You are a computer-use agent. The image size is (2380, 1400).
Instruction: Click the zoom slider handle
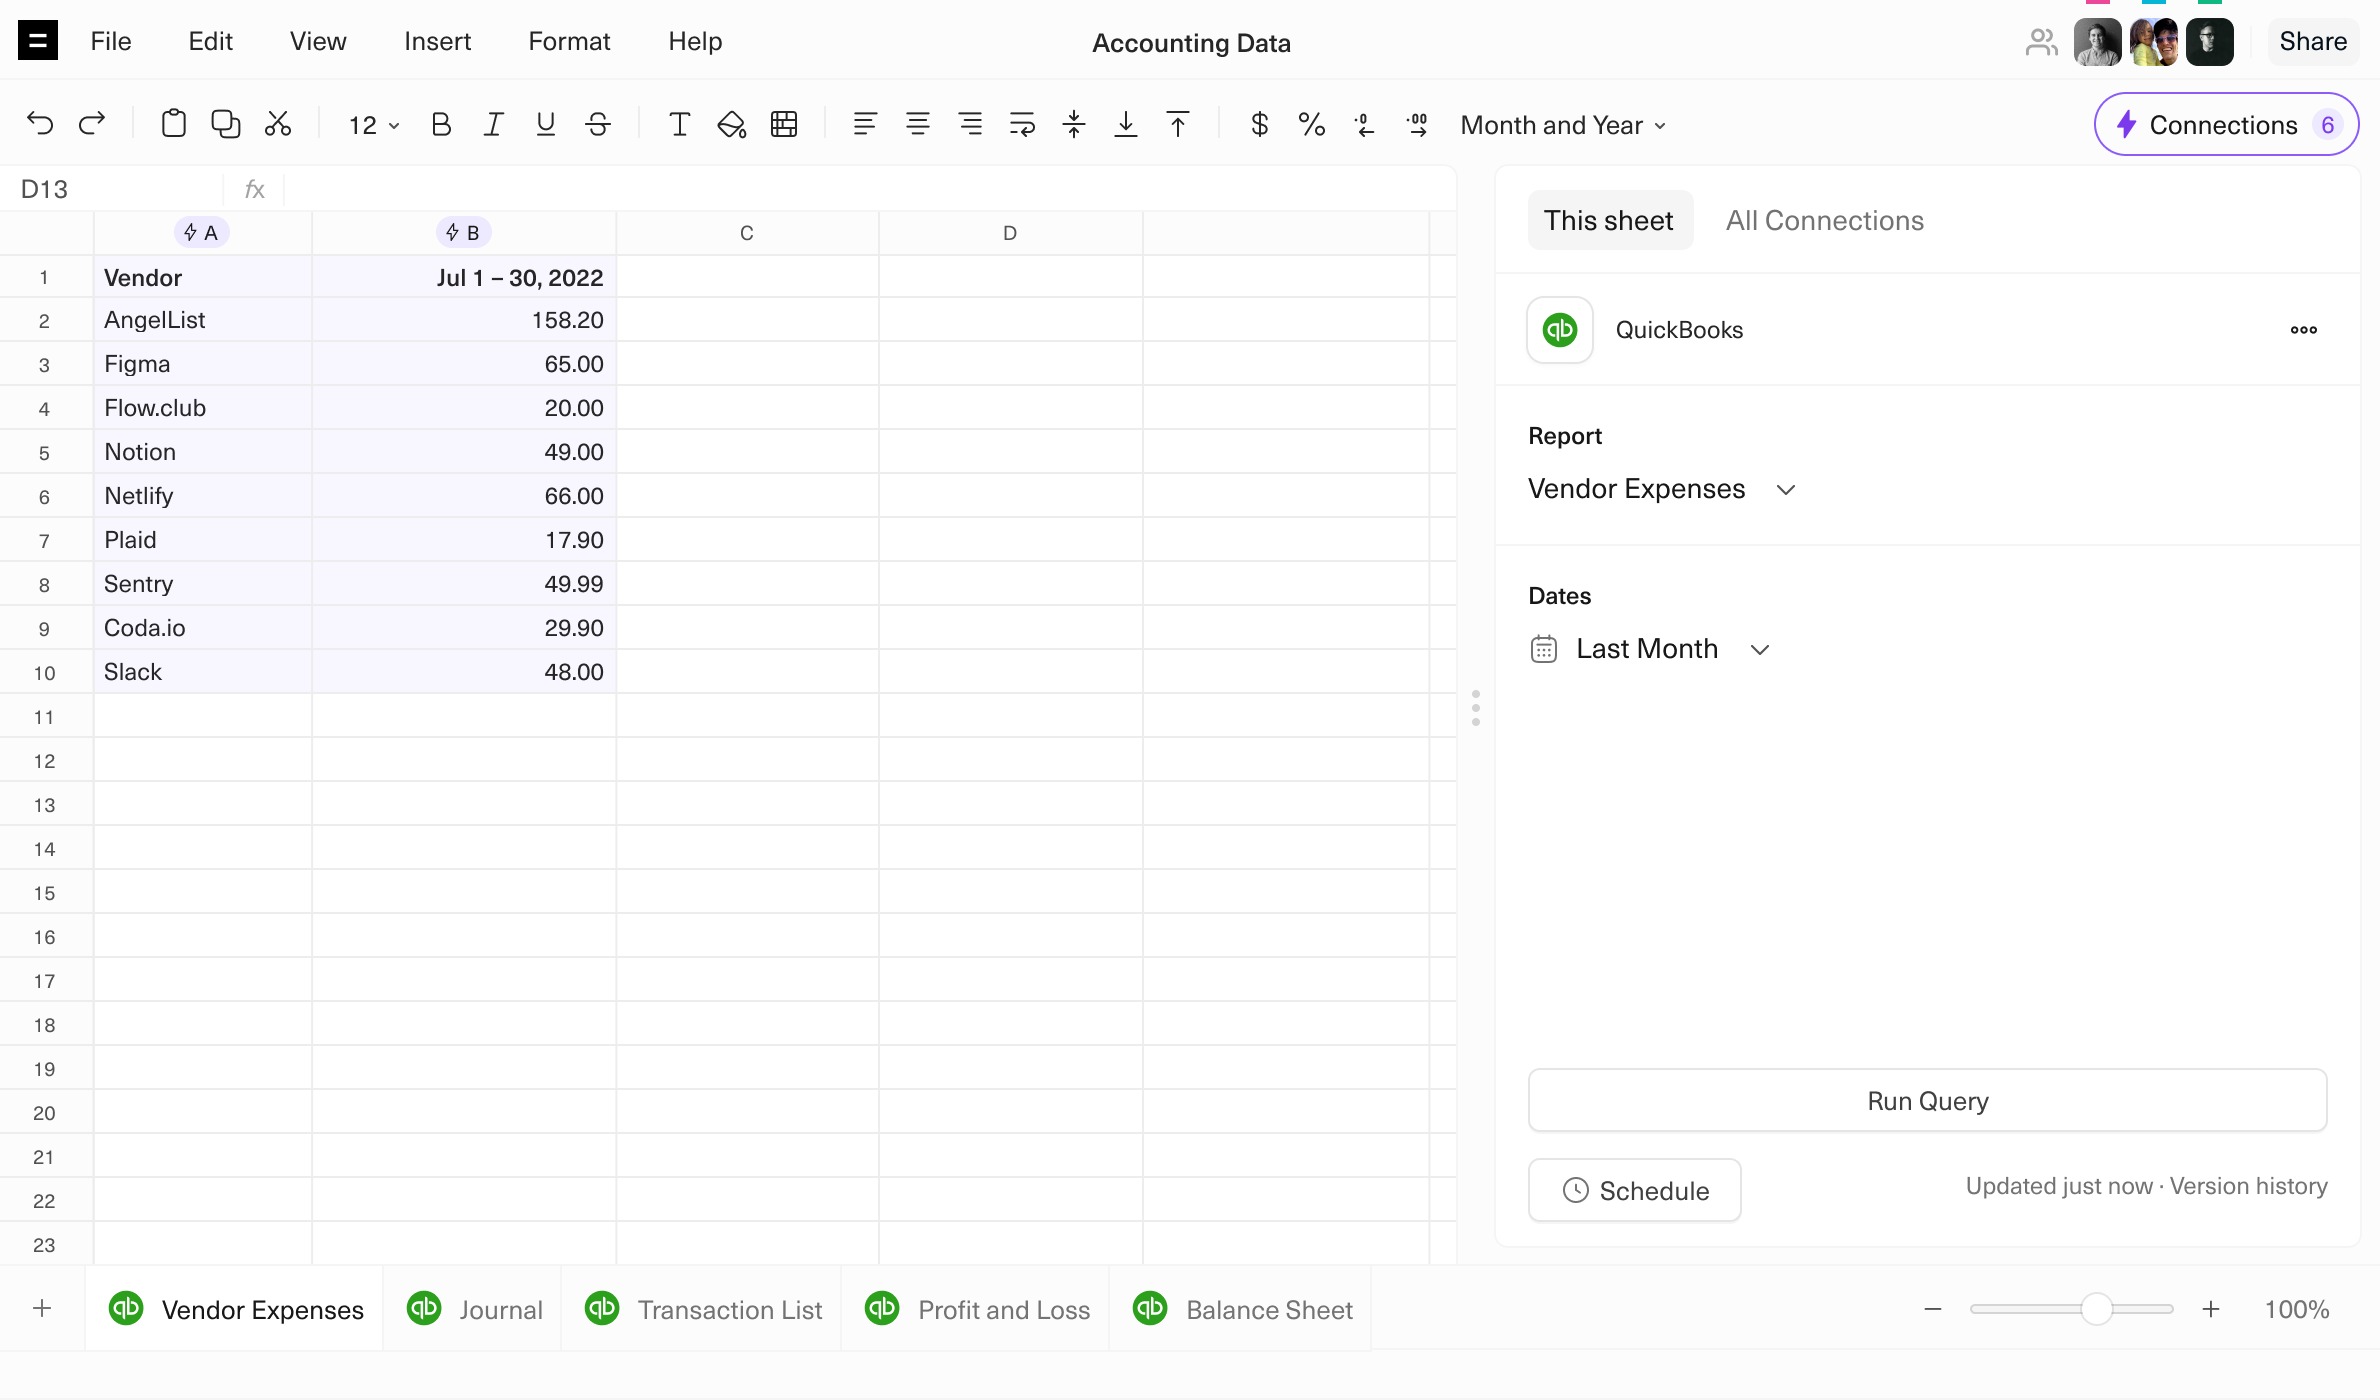pos(2096,1309)
